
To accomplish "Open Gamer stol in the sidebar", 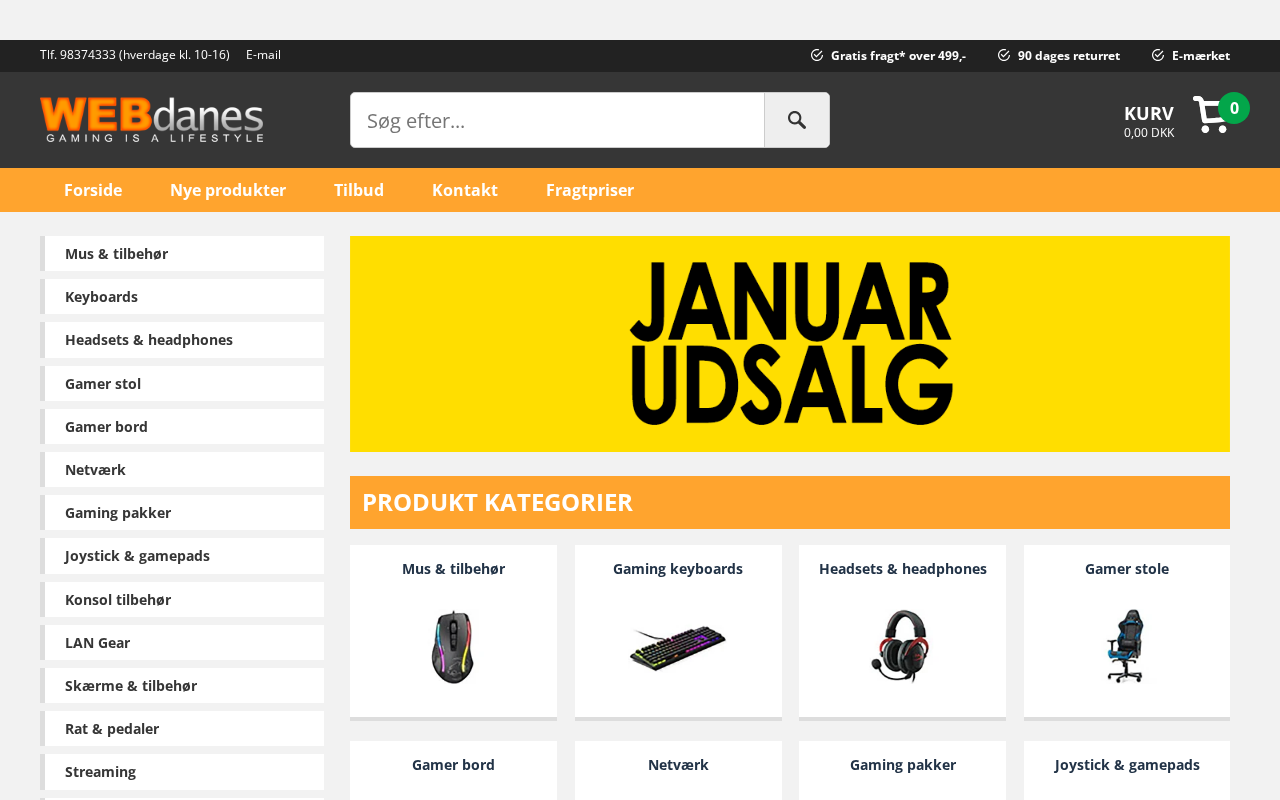I will click(182, 384).
